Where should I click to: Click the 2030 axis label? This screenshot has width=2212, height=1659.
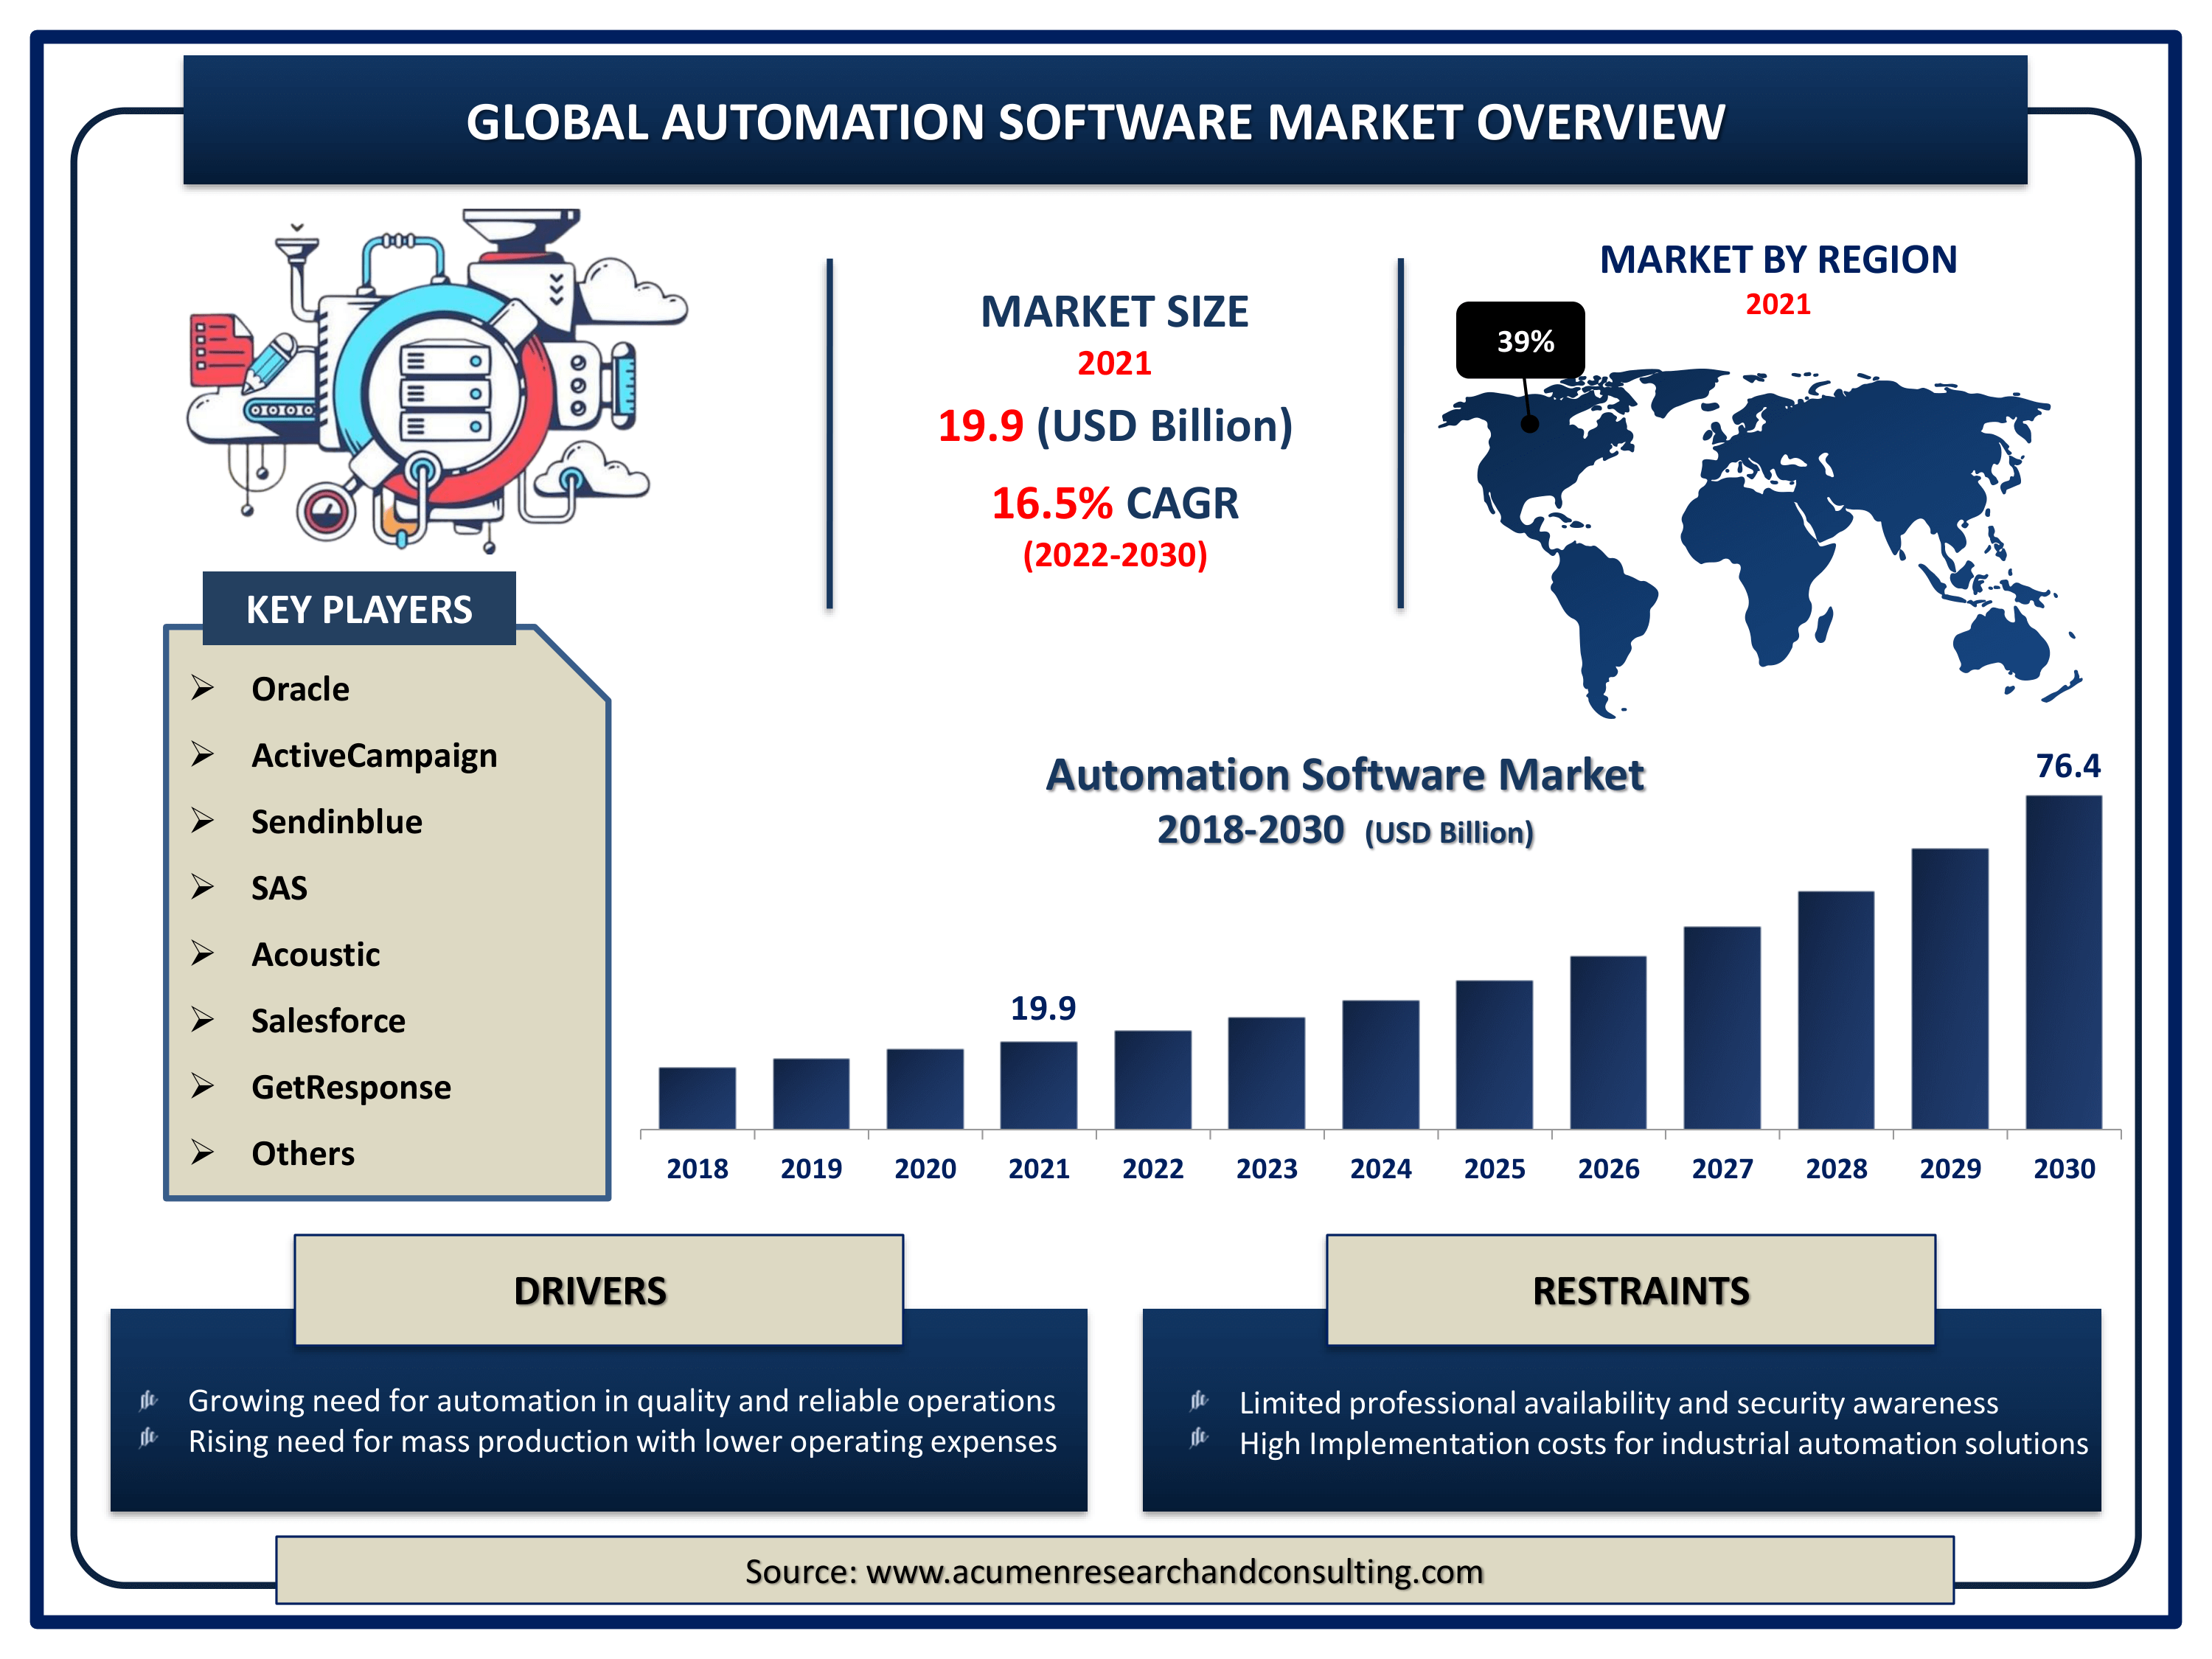point(2064,1168)
